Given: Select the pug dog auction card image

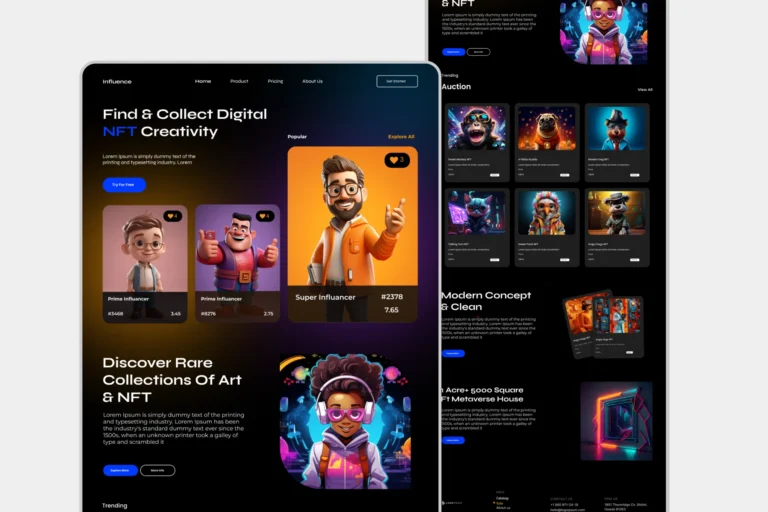Looking at the screenshot, I should tap(546, 129).
